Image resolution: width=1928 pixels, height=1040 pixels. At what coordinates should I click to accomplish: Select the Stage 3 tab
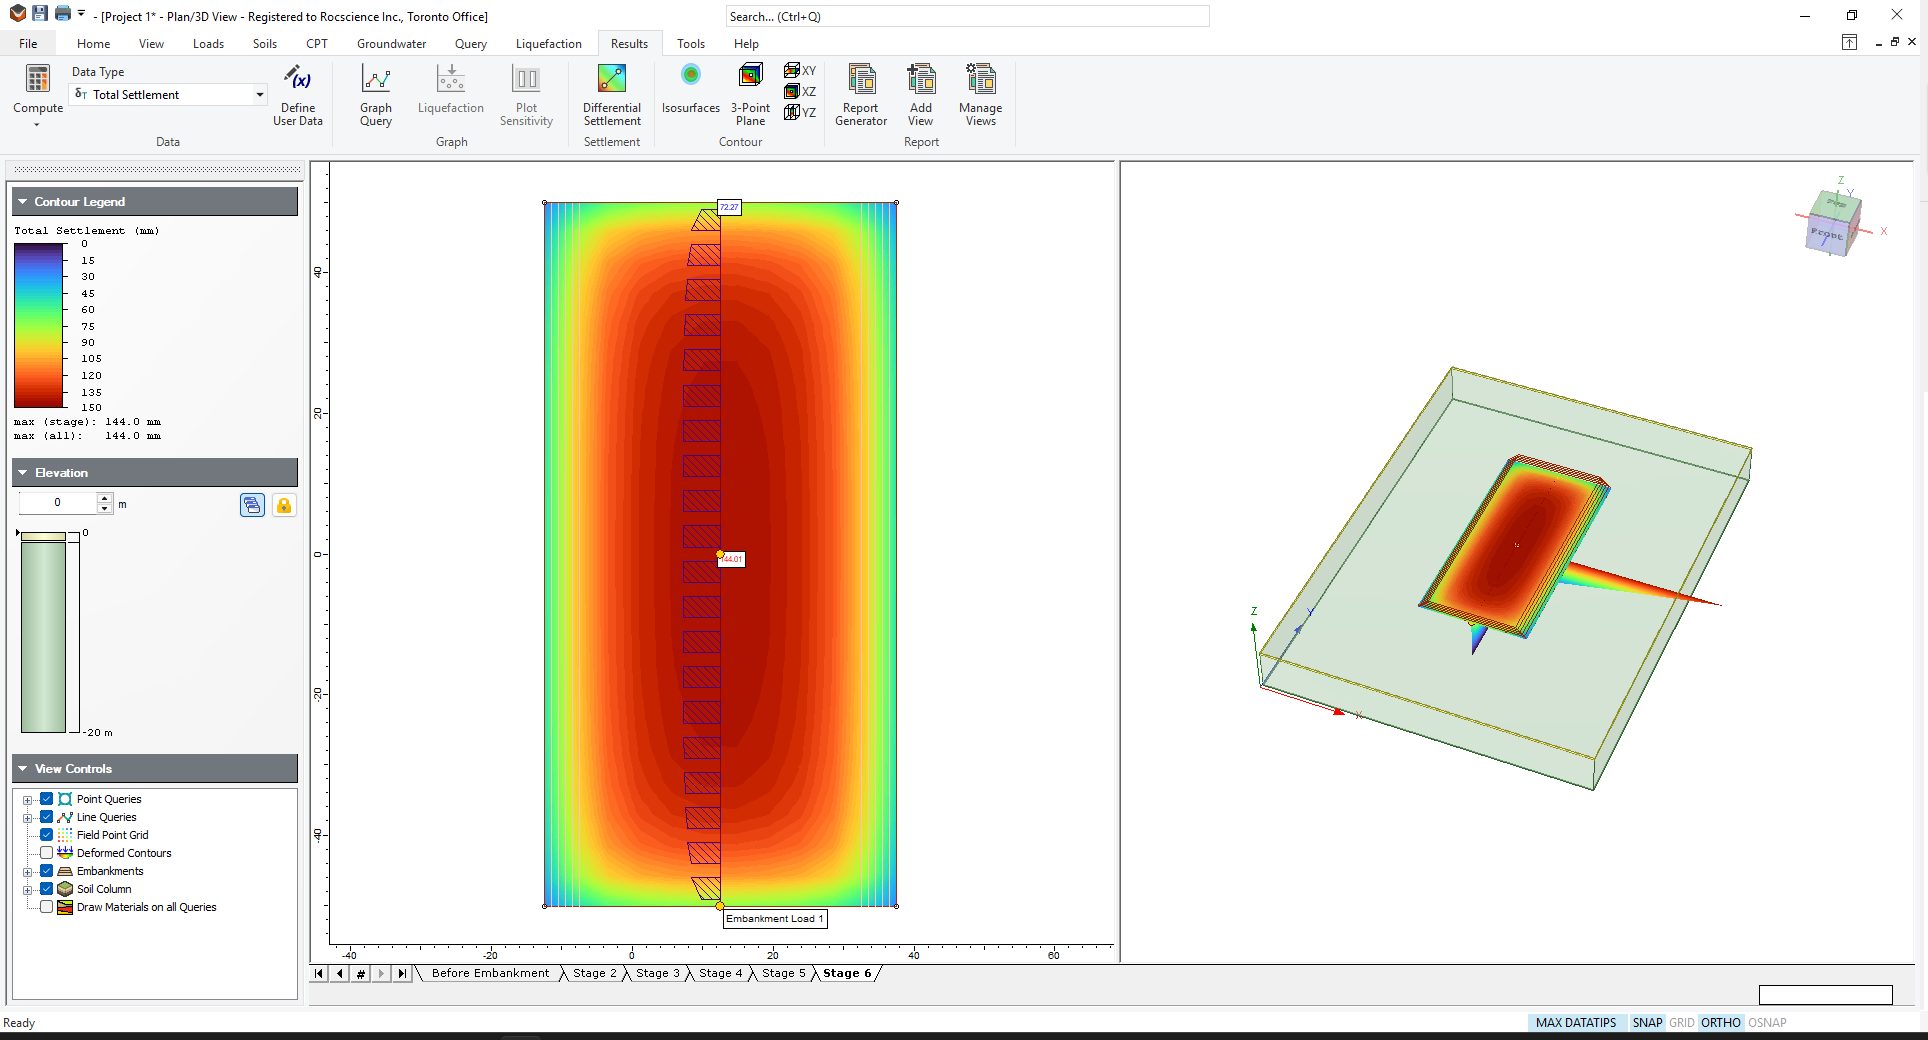pos(657,973)
